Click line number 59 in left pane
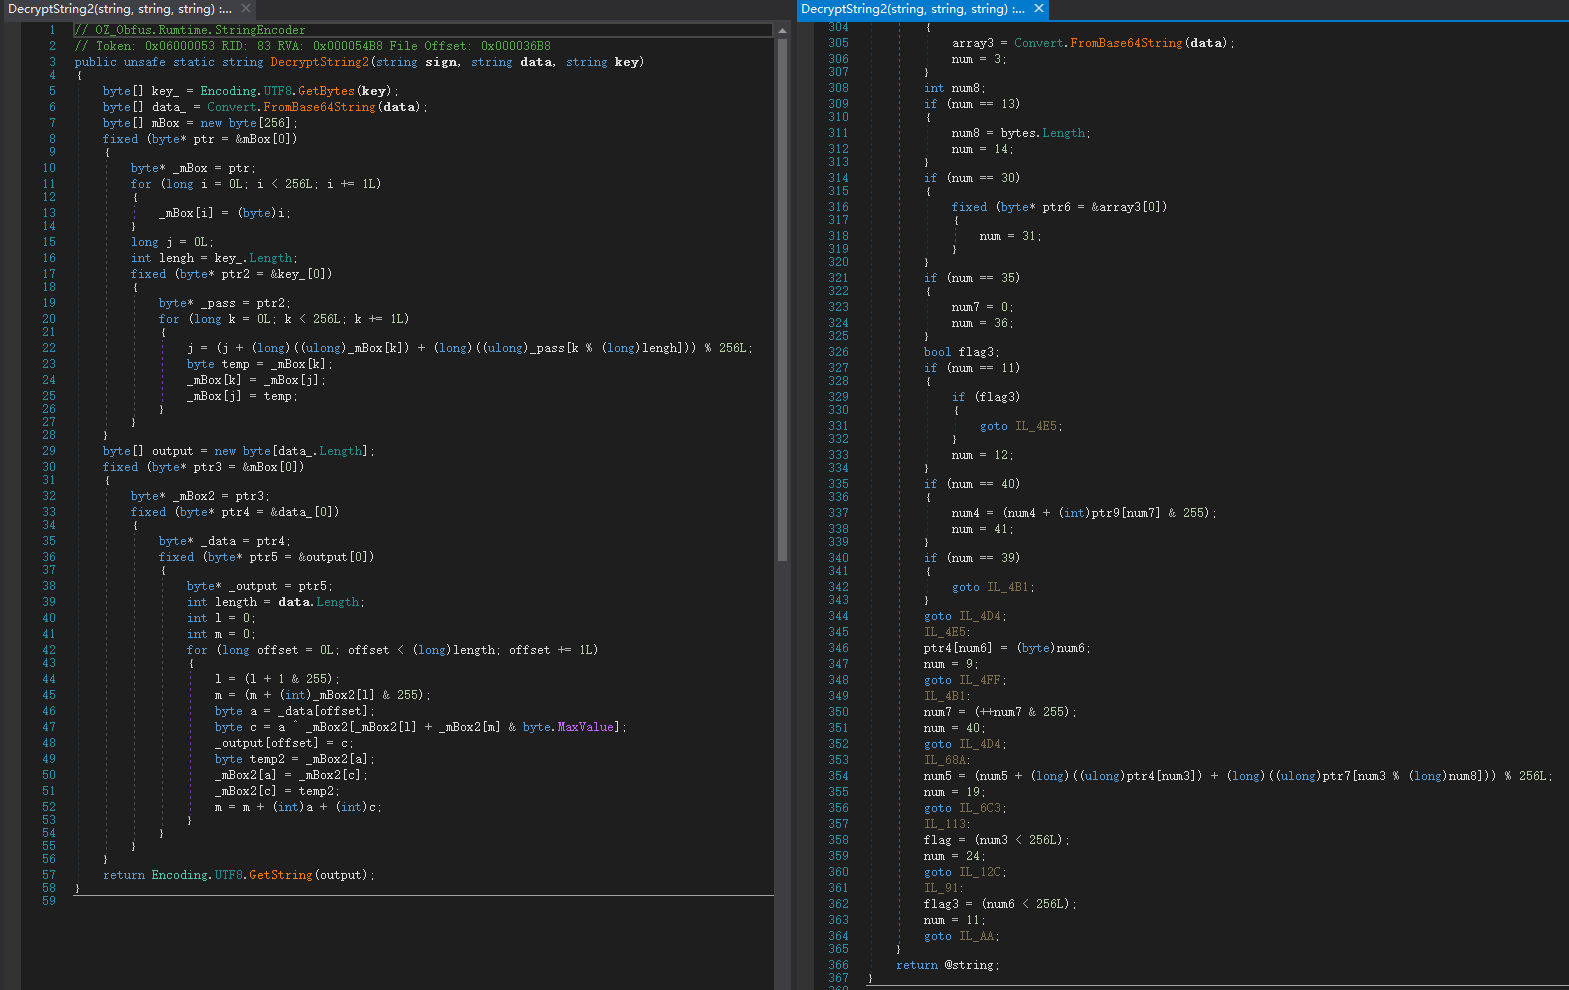 (49, 901)
